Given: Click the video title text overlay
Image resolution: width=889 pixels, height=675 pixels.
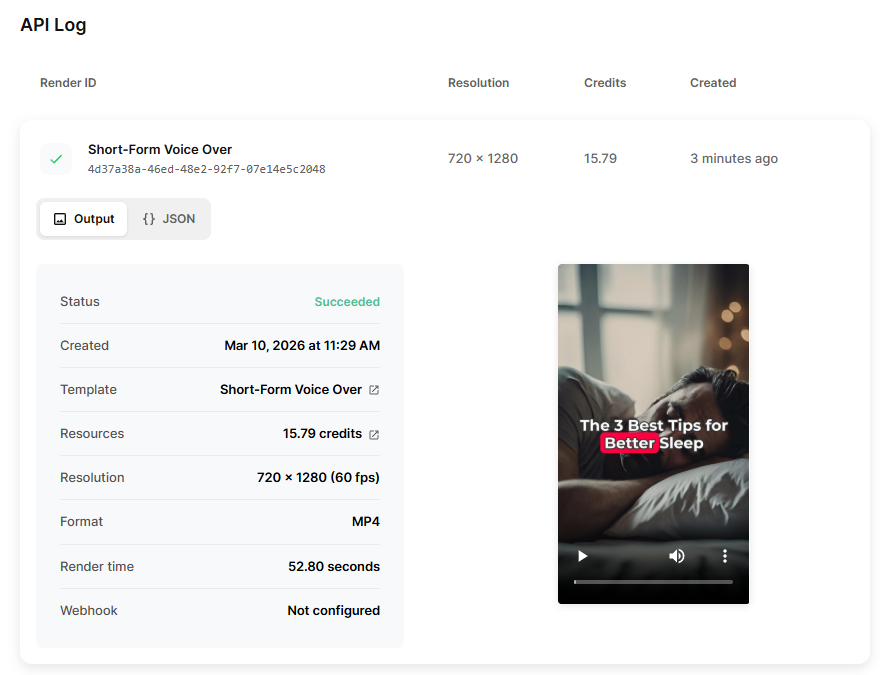Looking at the screenshot, I should pos(653,434).
